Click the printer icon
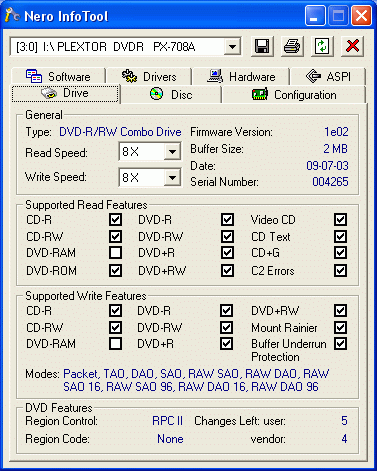This screenshot has width=377, height=471. click(x=292, y=46)
